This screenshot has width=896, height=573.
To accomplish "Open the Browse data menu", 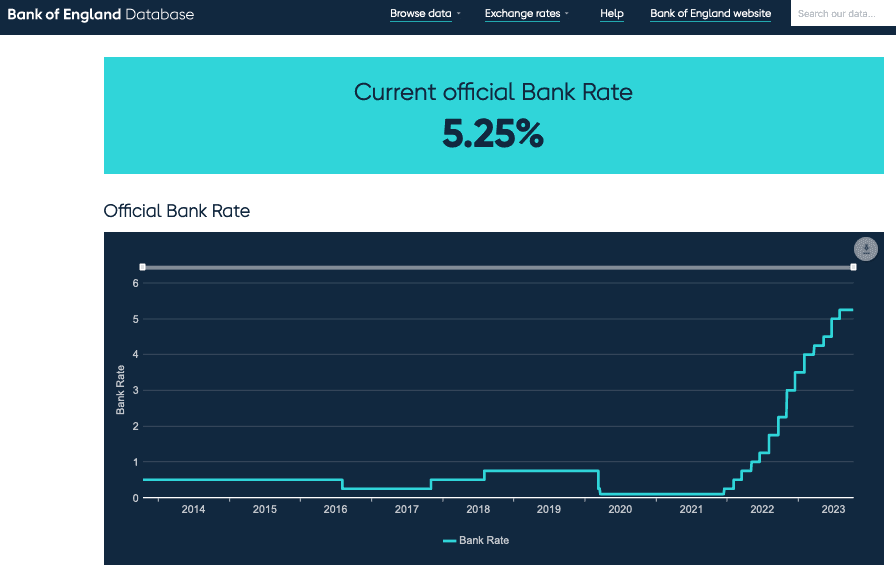I will (x=420, y=14).
